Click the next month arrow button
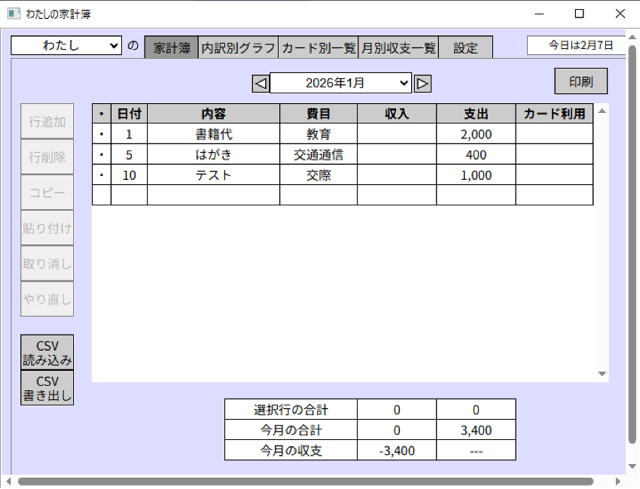The width and height of the screenshot is (640, 489). coord(423,83)
